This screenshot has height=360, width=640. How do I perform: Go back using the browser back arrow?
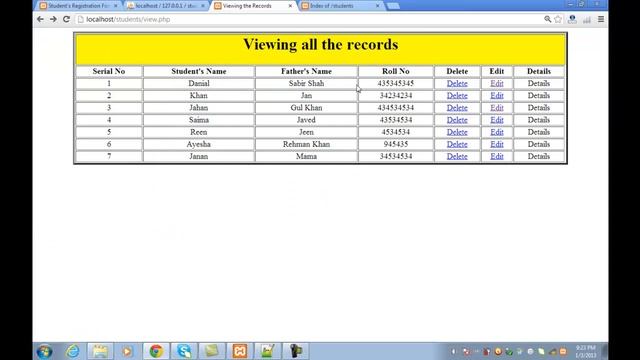click(x=40, y=19)
